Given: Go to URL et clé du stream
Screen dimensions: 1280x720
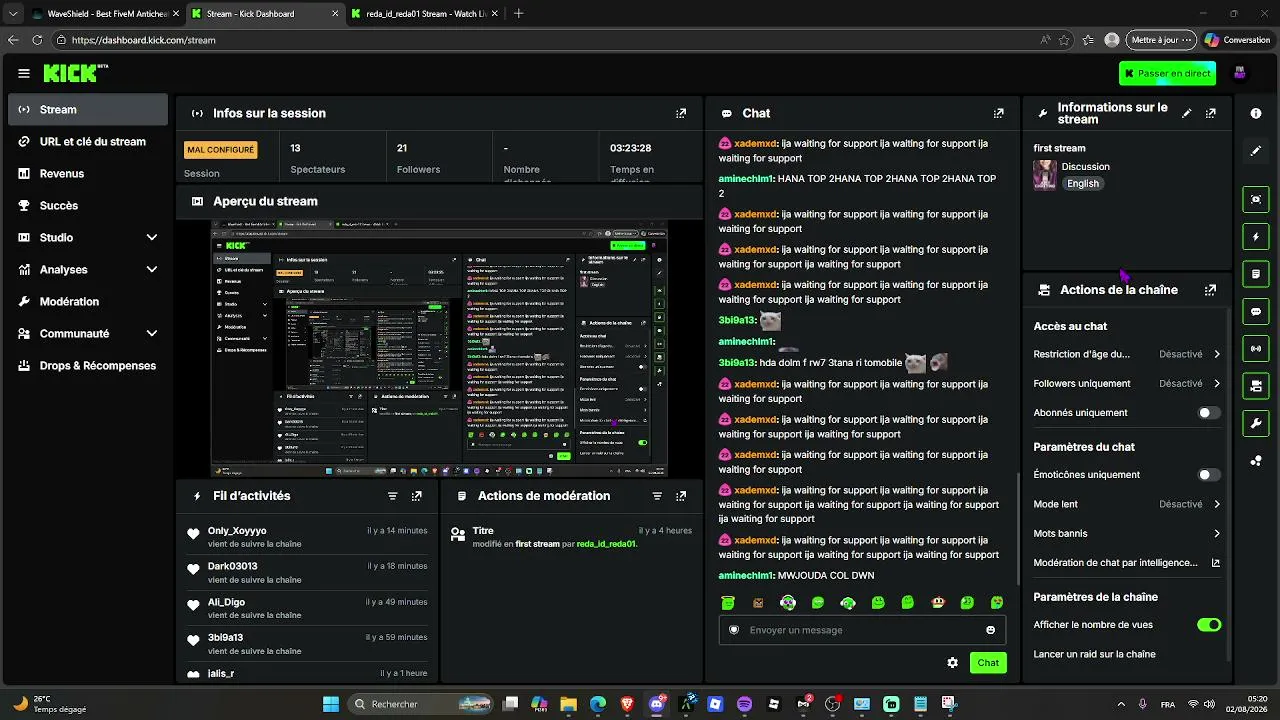Looking at the screenshot, I should pyautogui.click(x=88, y=142).
